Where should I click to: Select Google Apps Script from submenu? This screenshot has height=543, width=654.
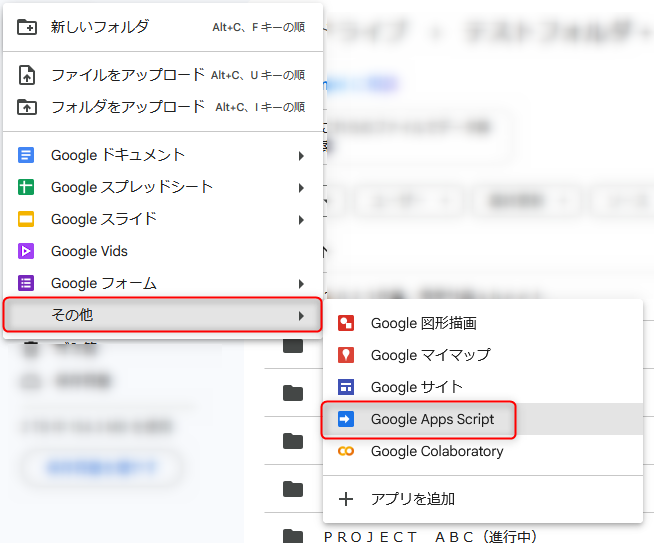pyautogui.click(x=483, y=419)
